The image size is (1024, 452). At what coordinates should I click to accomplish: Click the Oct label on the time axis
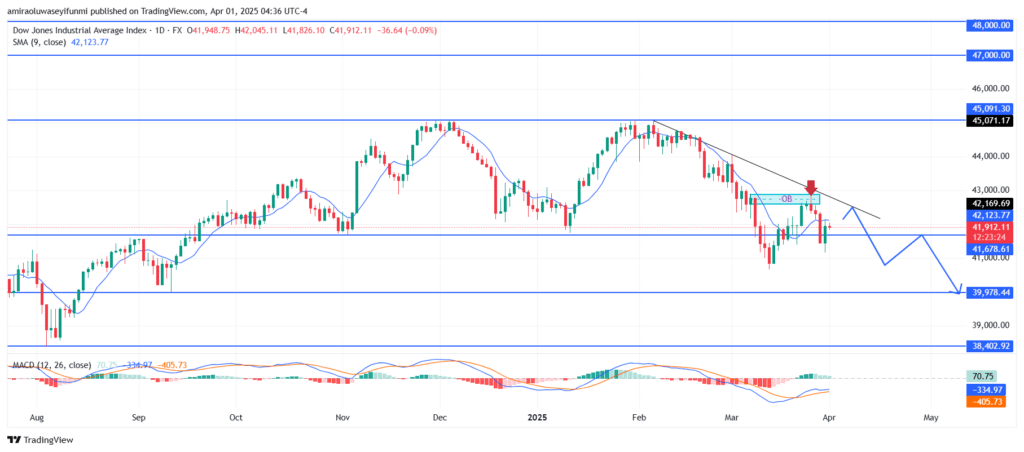[236, 417]
